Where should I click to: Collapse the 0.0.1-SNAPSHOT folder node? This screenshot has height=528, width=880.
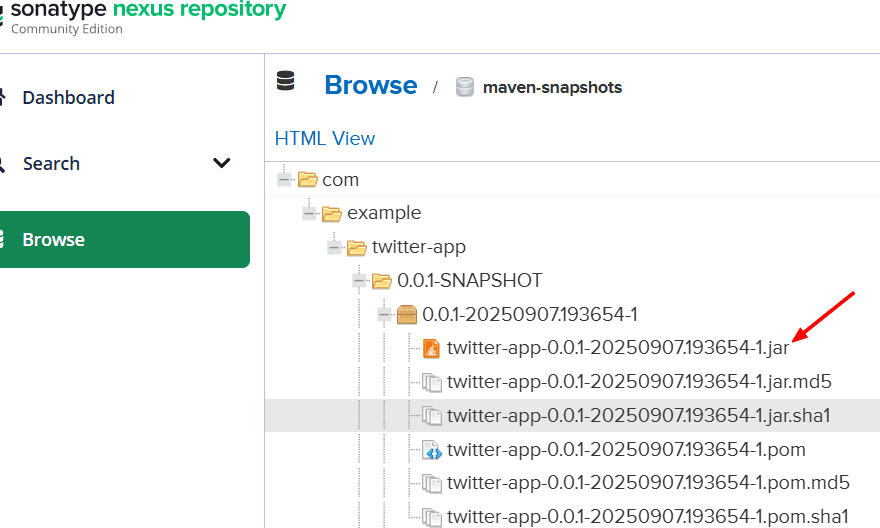(x=359, y=281)
